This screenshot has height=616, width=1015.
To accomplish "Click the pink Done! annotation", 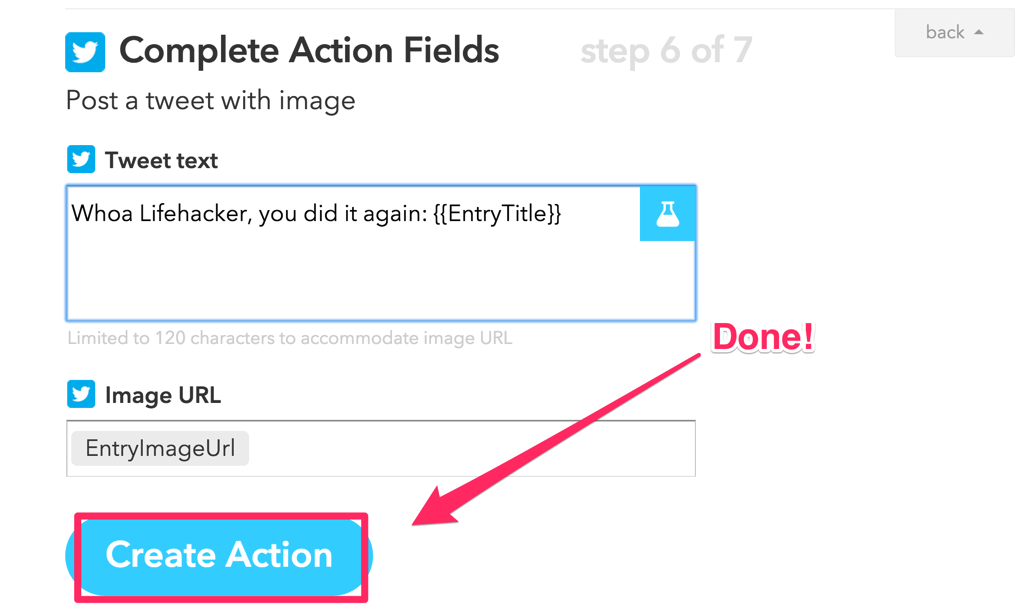I will [763, 337].
